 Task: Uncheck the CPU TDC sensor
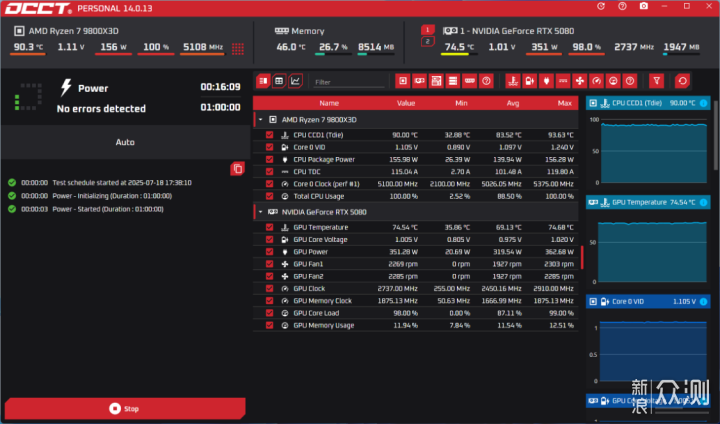pyautogui.click(x=270, y=172)
